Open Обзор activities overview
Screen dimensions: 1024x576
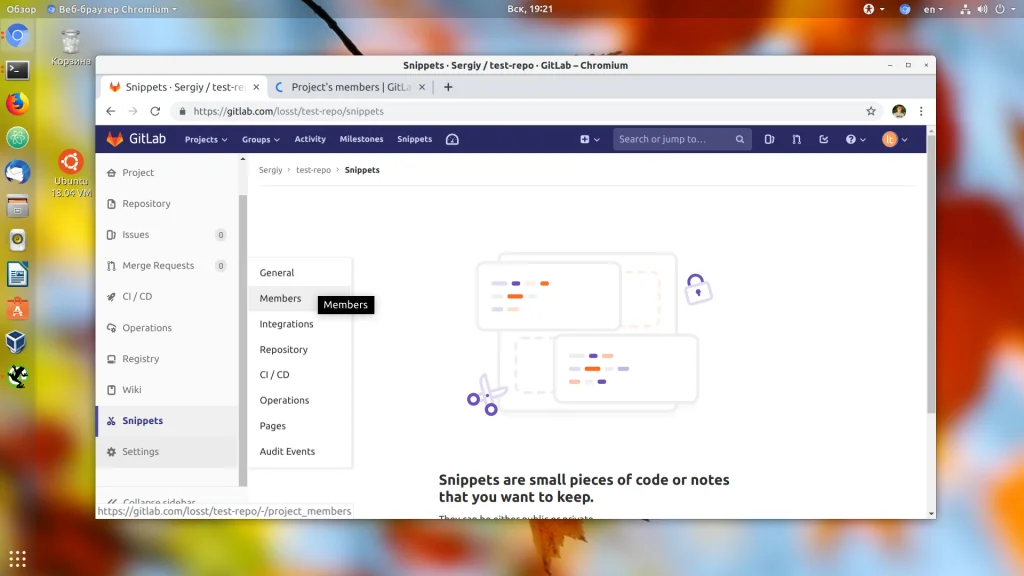22,9
